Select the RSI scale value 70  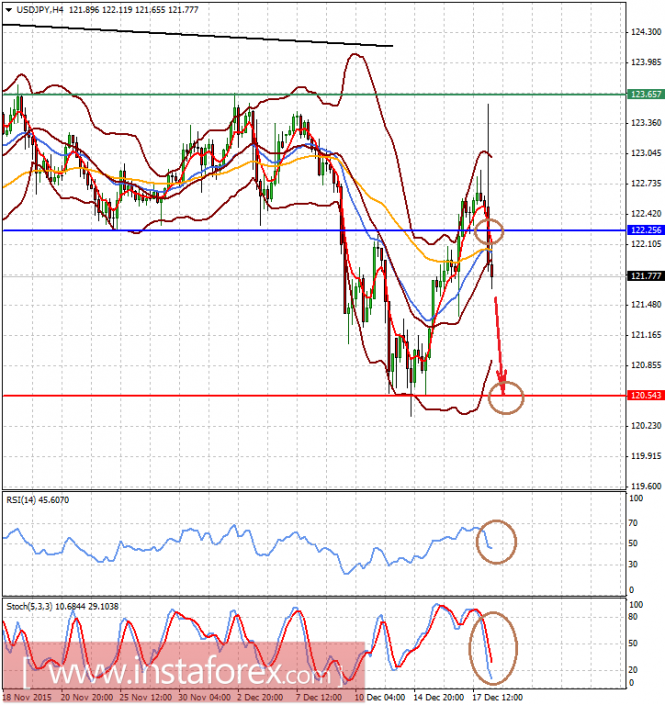pyautogui.click(x=633, y=523)
